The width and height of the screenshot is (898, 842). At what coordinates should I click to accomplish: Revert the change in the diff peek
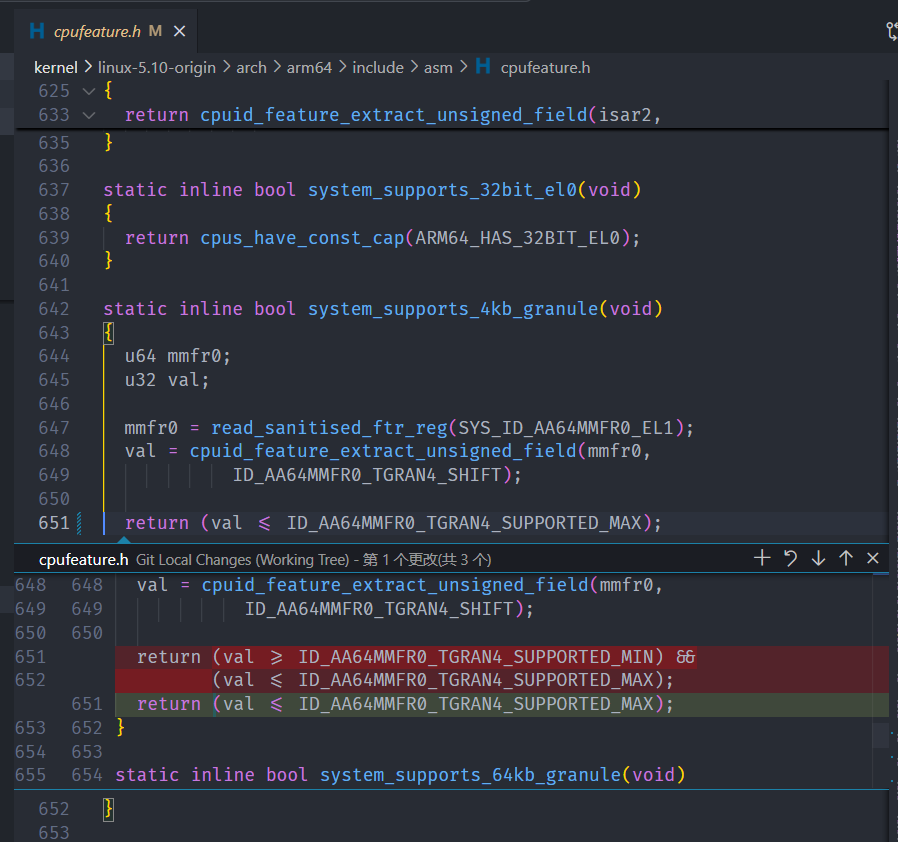(x=790, y=558)
